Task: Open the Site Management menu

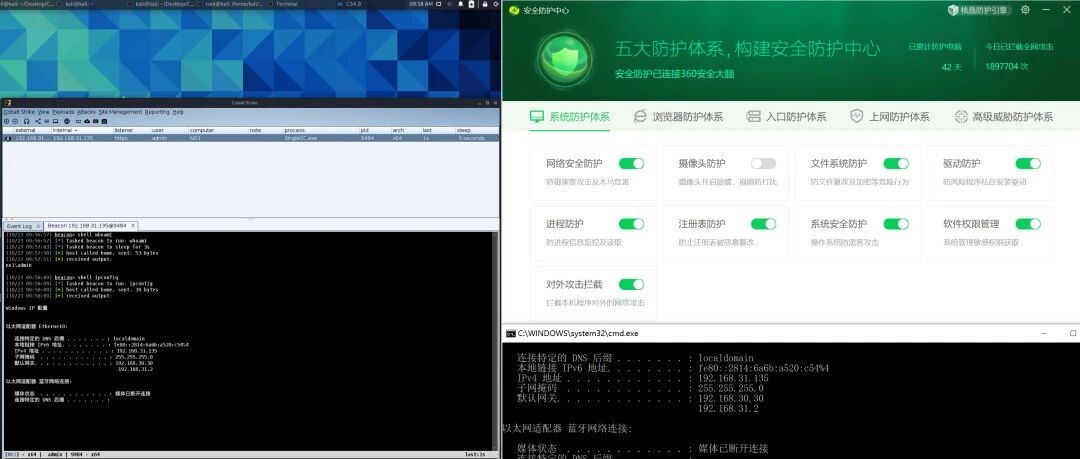Action: 120,112
